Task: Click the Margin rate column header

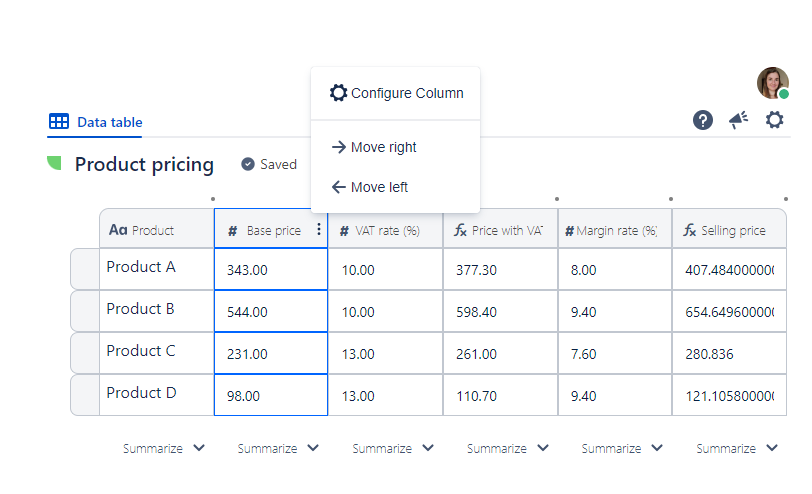Action: (x=614, y=230)
